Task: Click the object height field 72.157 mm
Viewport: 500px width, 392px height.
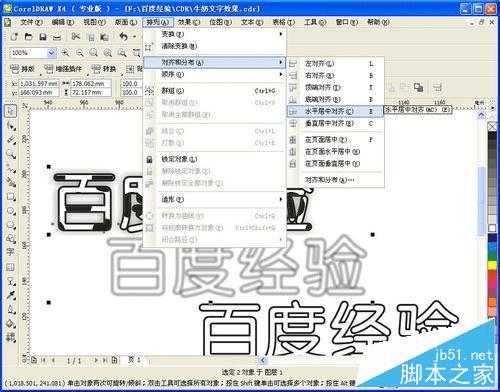Action: 91,92
